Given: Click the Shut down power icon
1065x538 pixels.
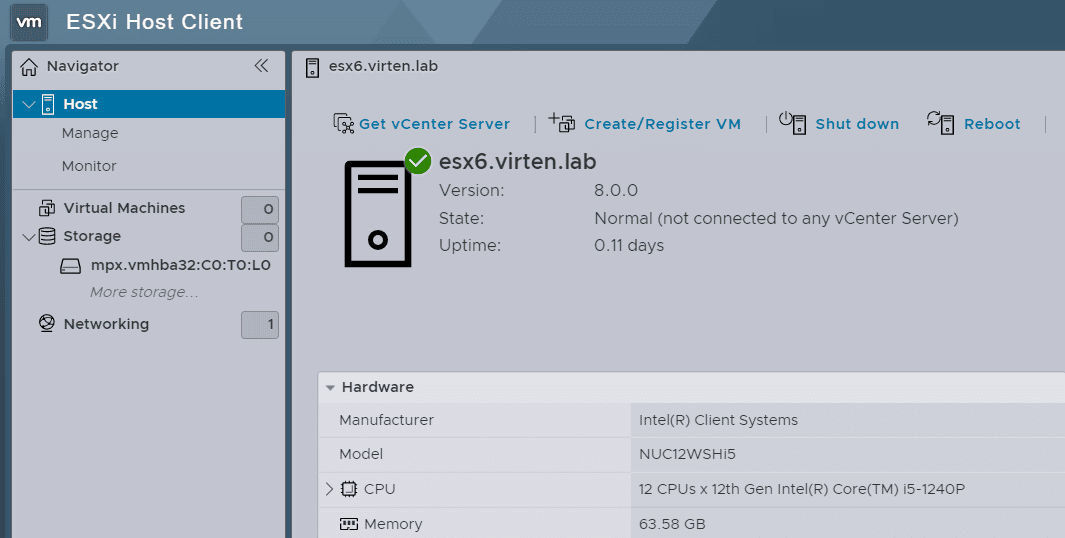Looking at the screenshot, I should [793, 122].
